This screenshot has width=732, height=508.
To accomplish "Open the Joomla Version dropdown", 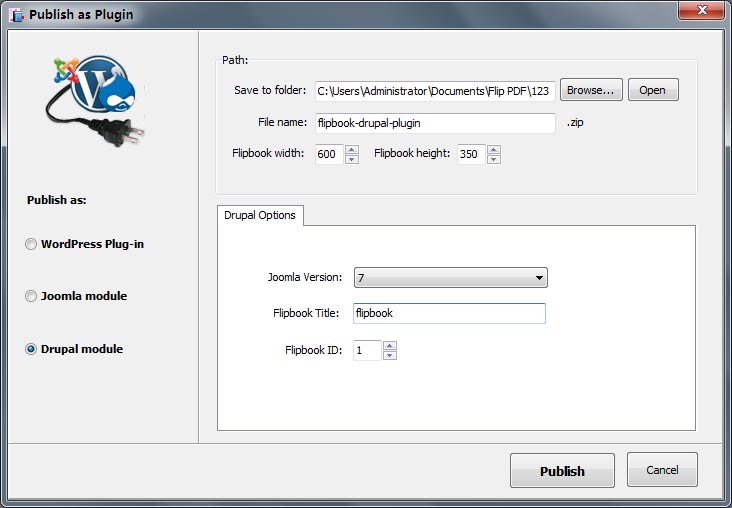I will click(450, 278).
